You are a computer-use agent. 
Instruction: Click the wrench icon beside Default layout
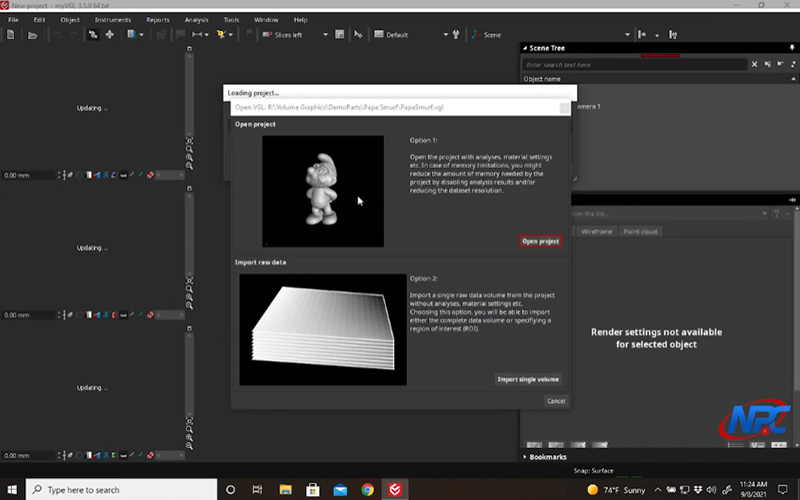click(456, 35)
